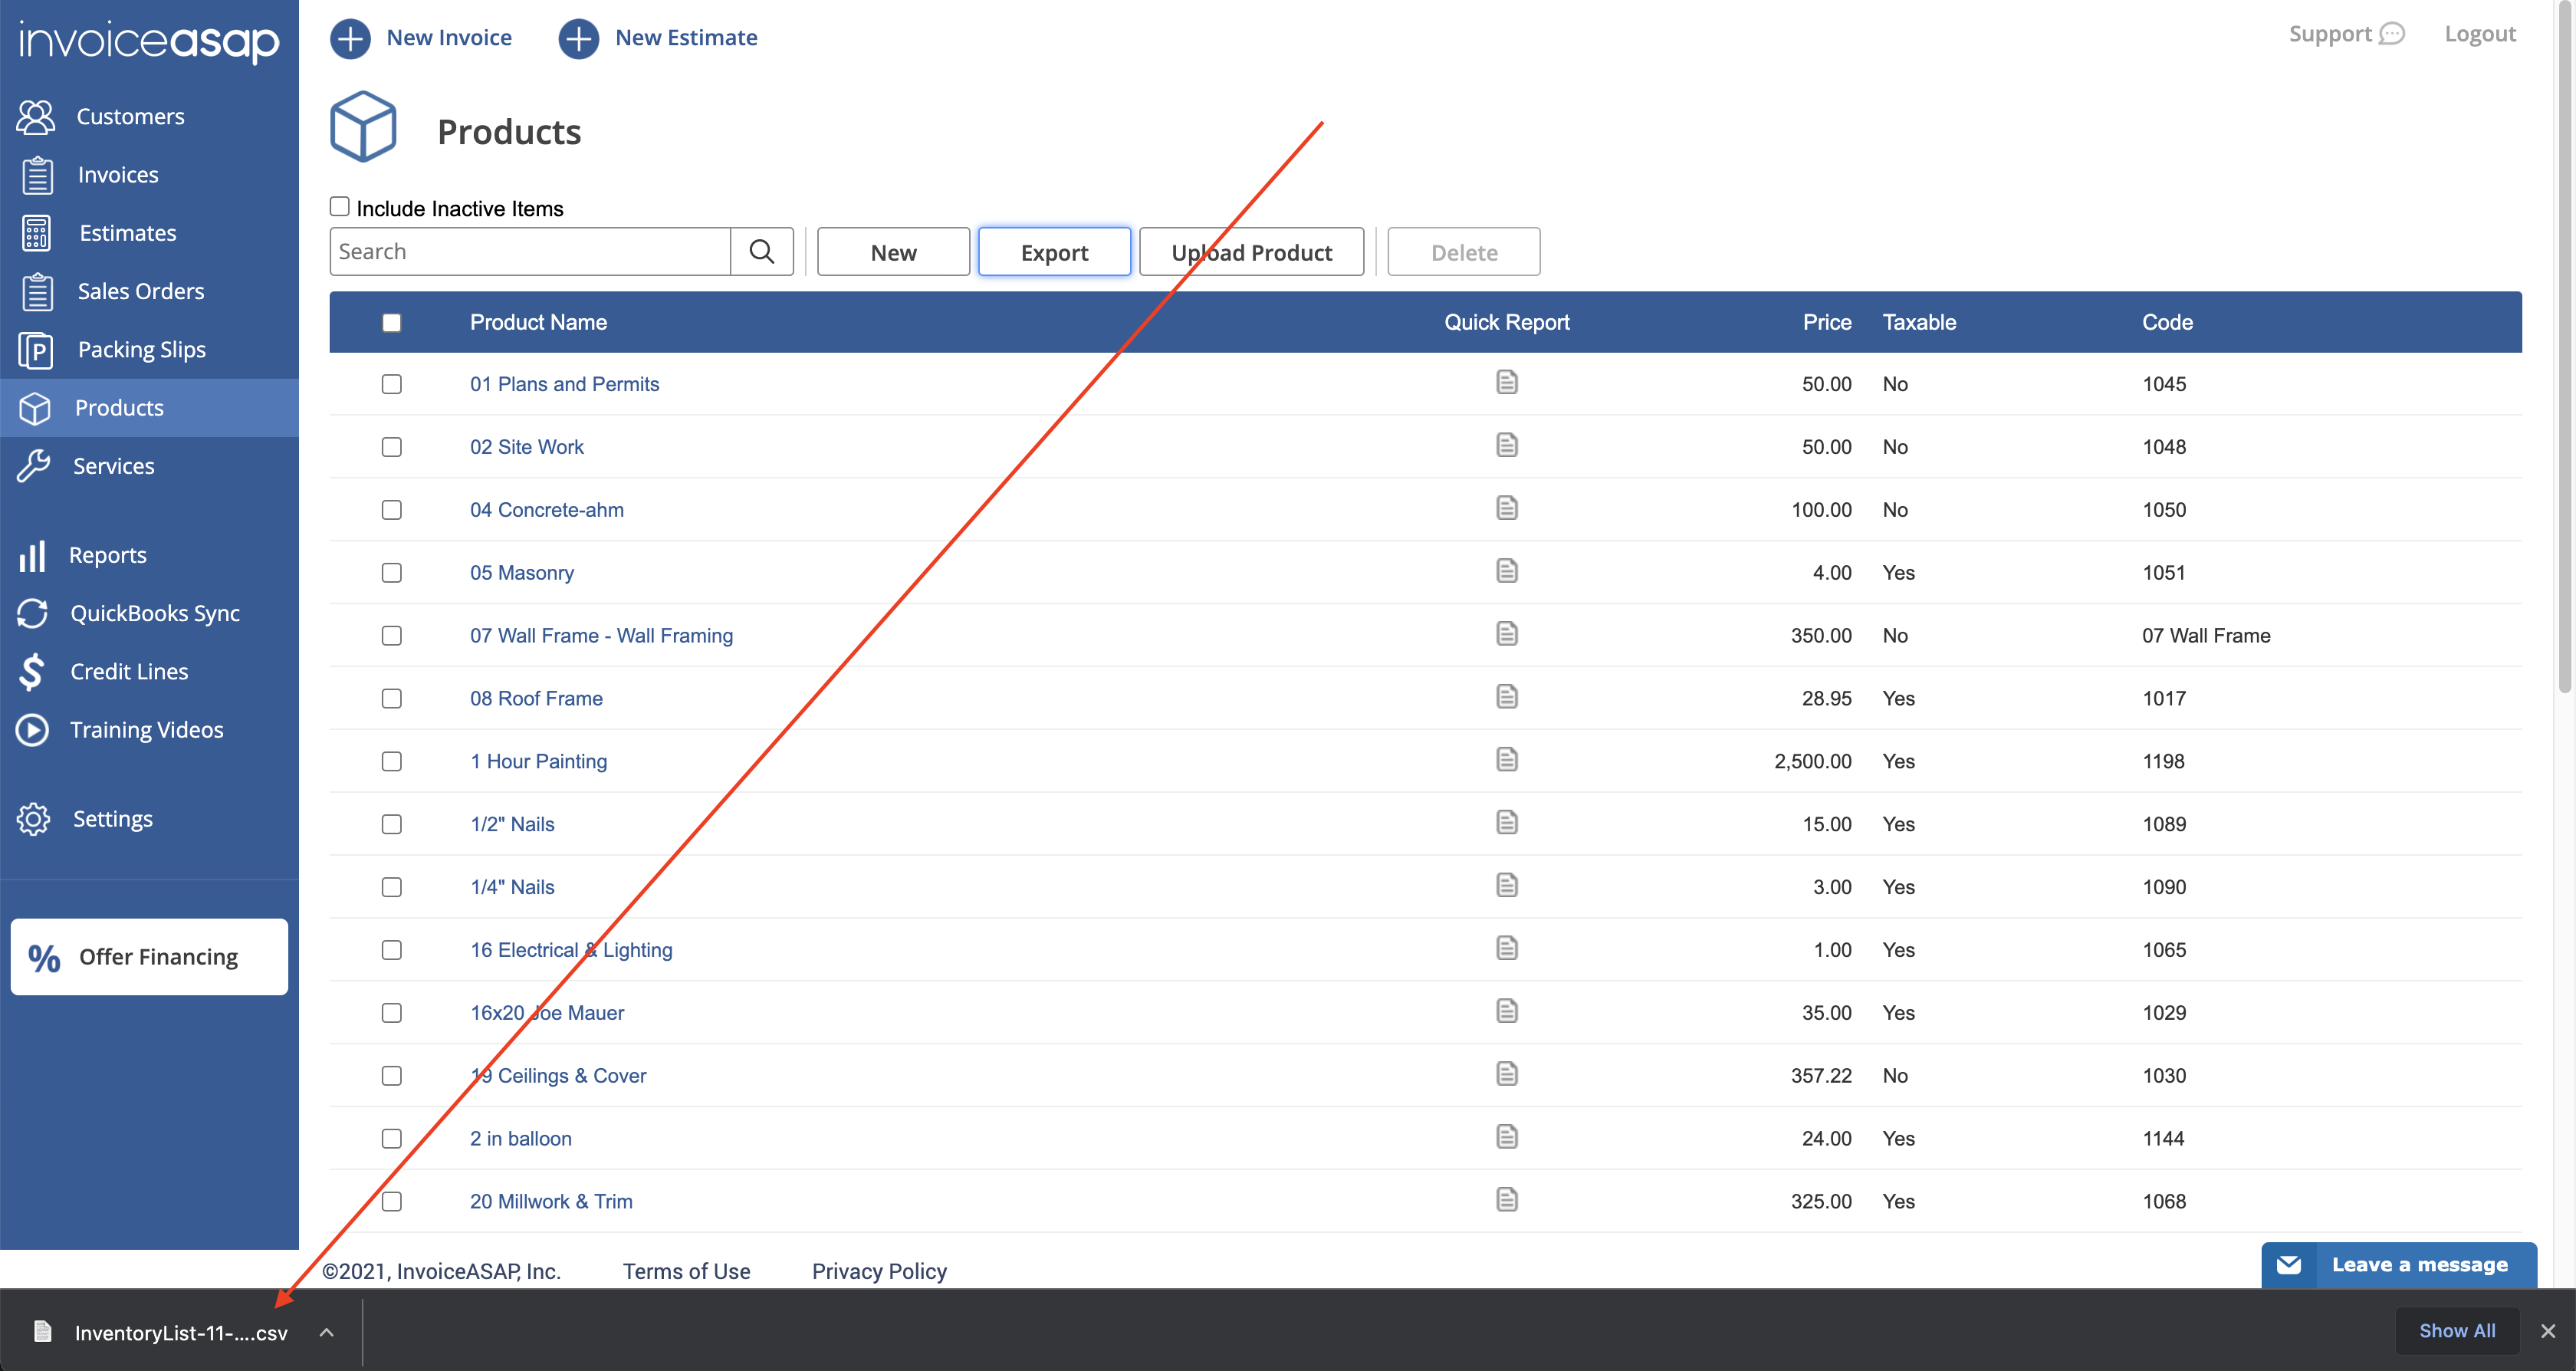Open Estimates in the sidebar

point(149,233)
